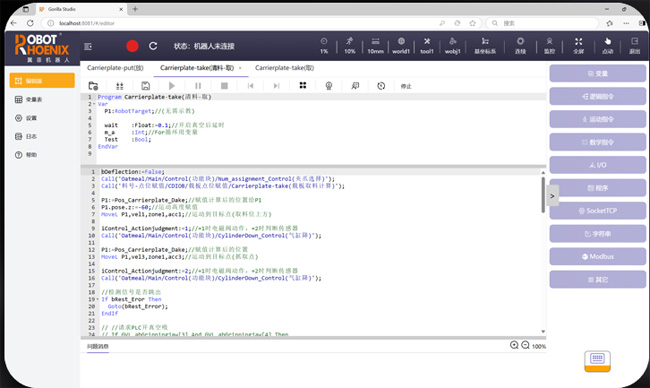Open a new browser tab

point(135,9)
